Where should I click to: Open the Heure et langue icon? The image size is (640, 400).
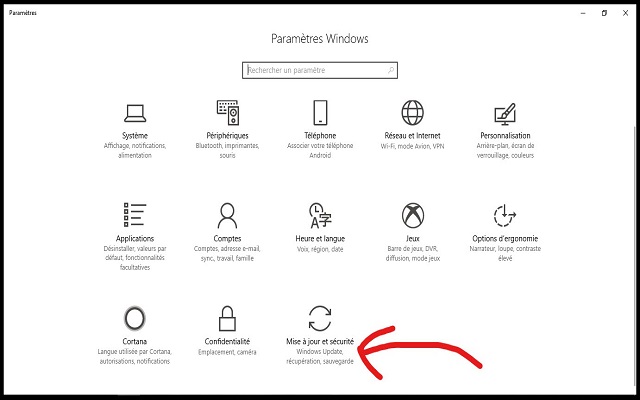320,215
